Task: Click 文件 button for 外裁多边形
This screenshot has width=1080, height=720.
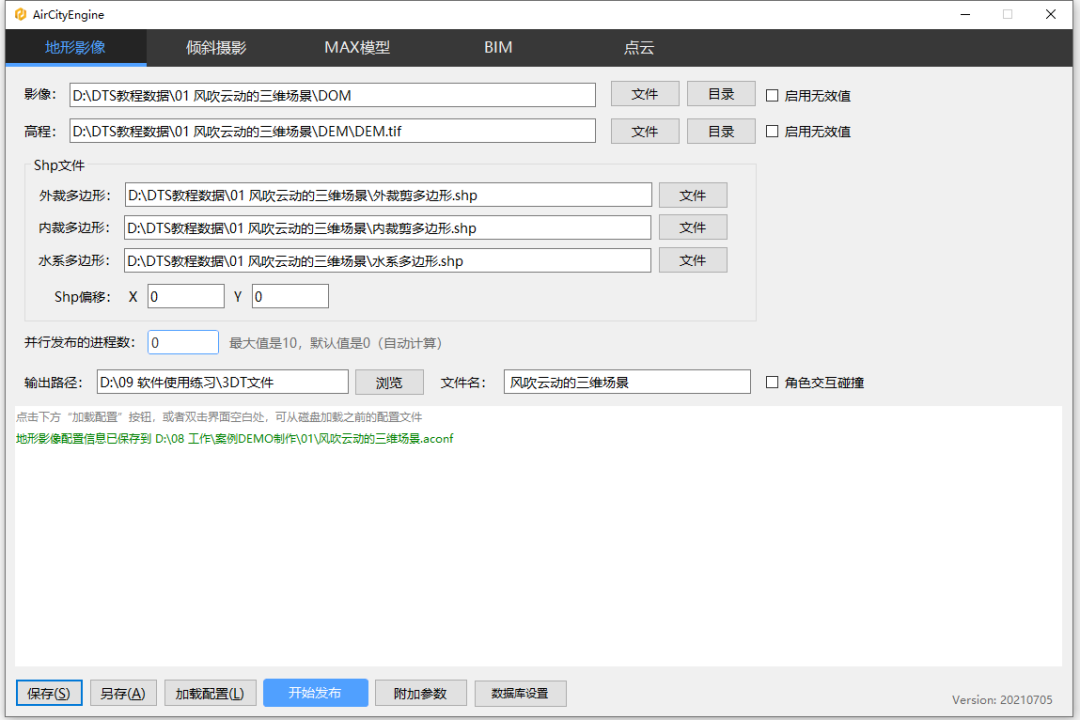Action: [692, 195]
